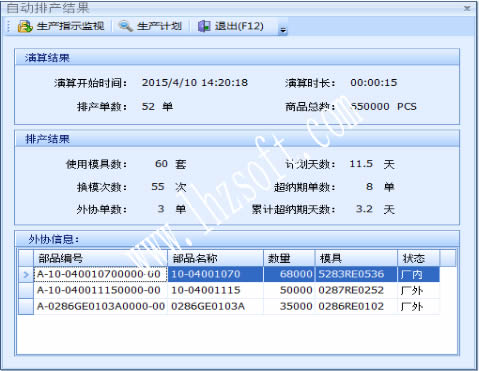This screenshot has height=371, width=479.
Task: Open the toolbar overflow dropdown arrow
Action: click(x=283, y=30)
